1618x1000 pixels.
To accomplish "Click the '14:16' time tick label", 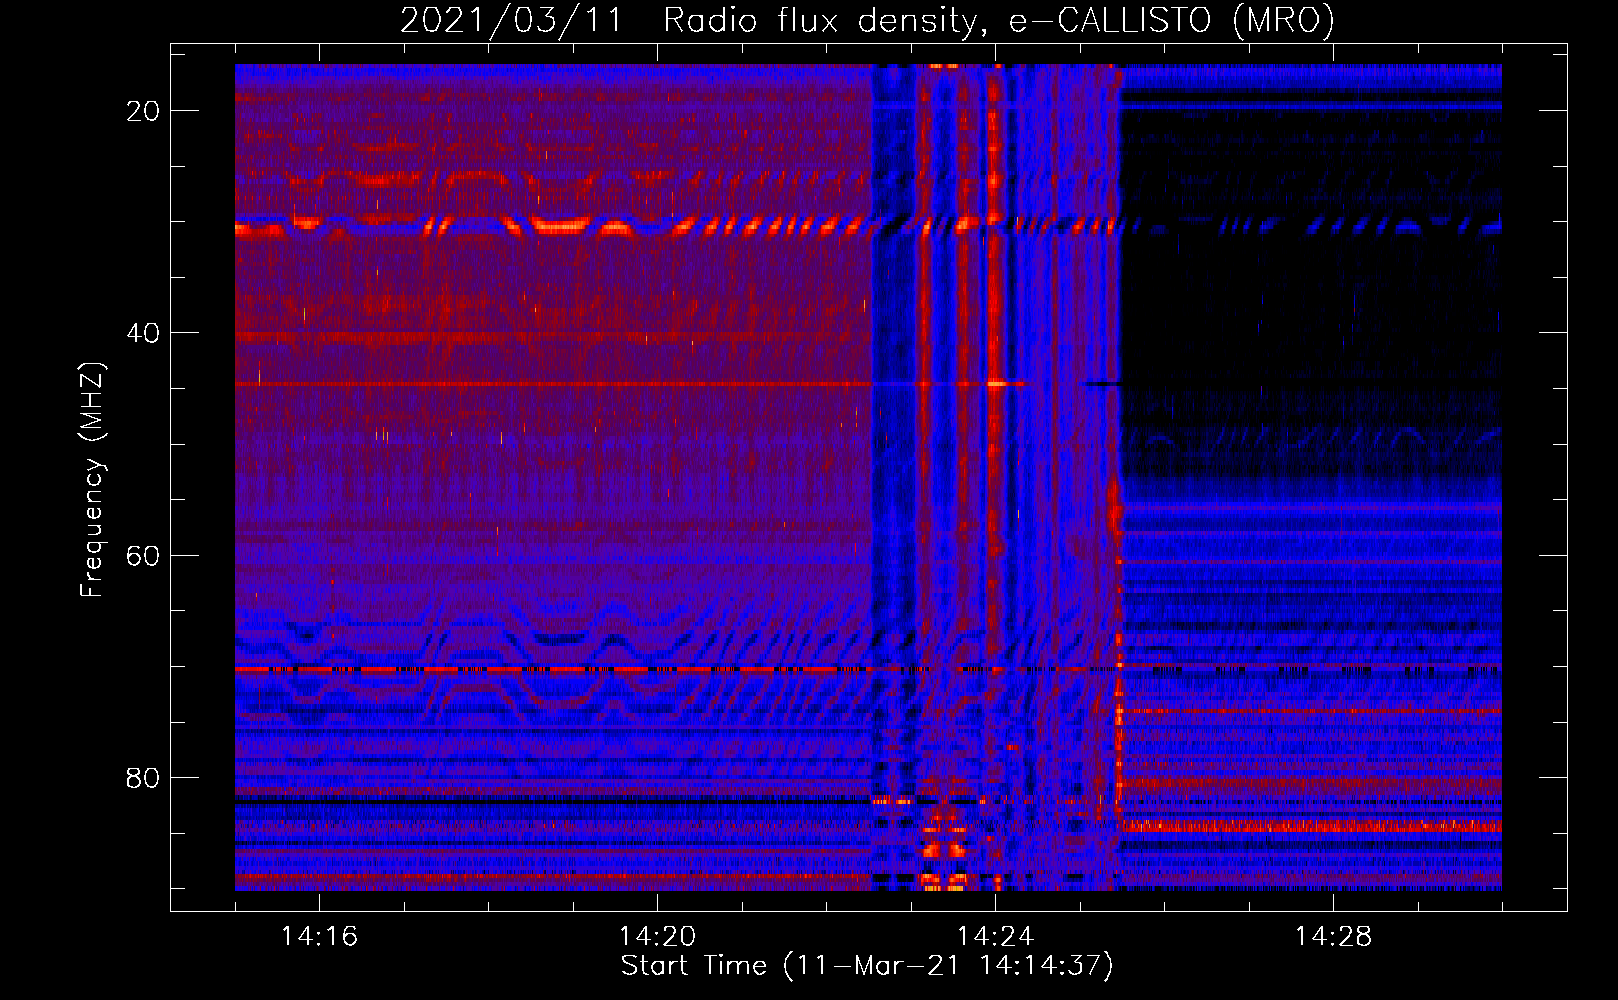I will click(319, 936).
